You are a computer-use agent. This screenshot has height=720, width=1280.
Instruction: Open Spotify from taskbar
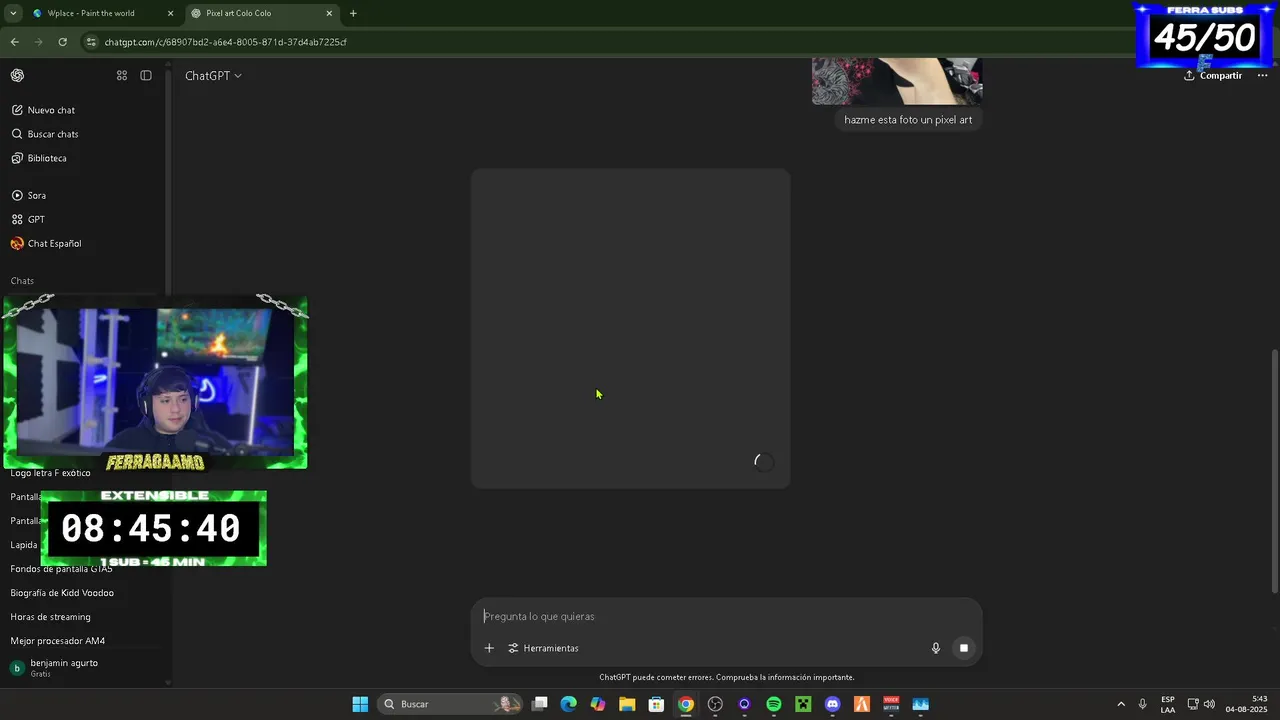point(774,704)
